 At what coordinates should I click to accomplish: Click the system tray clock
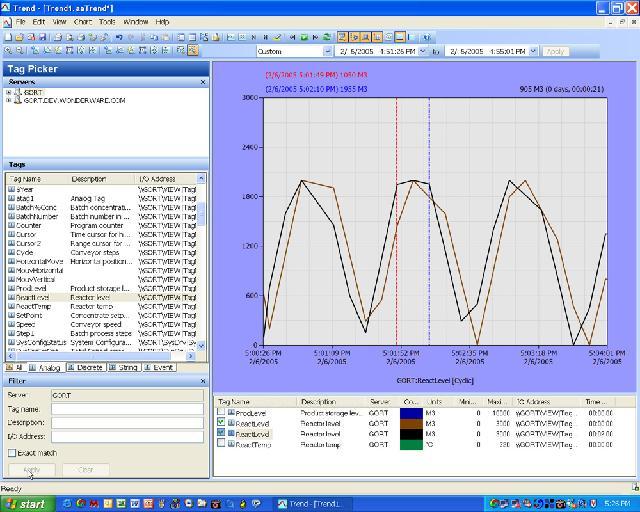pyautogui.click(x=618, y=504)
